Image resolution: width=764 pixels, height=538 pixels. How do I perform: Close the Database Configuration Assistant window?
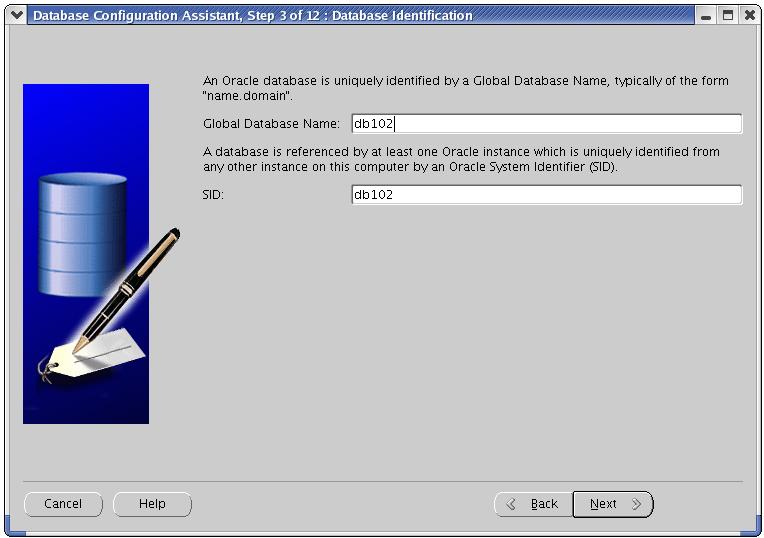(749, 16)
